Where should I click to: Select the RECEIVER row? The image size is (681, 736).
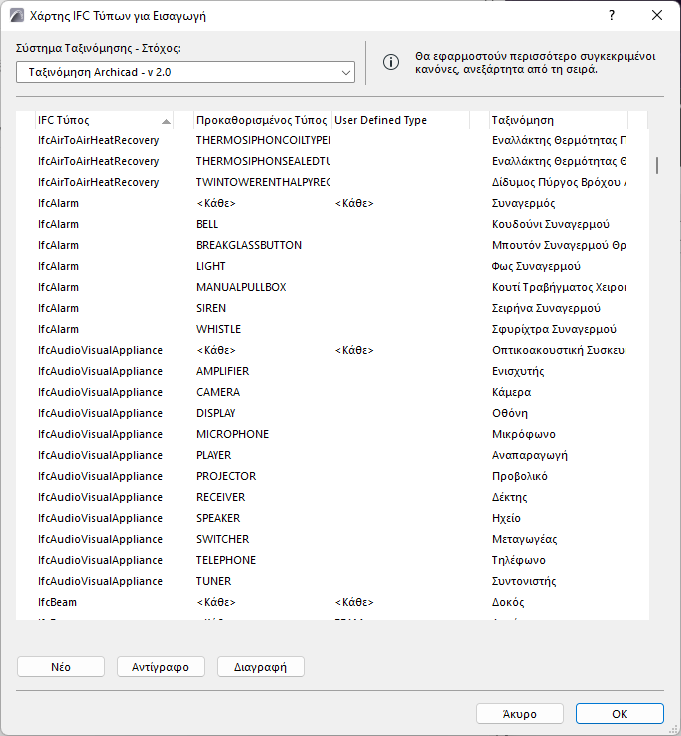pos(332,497)
